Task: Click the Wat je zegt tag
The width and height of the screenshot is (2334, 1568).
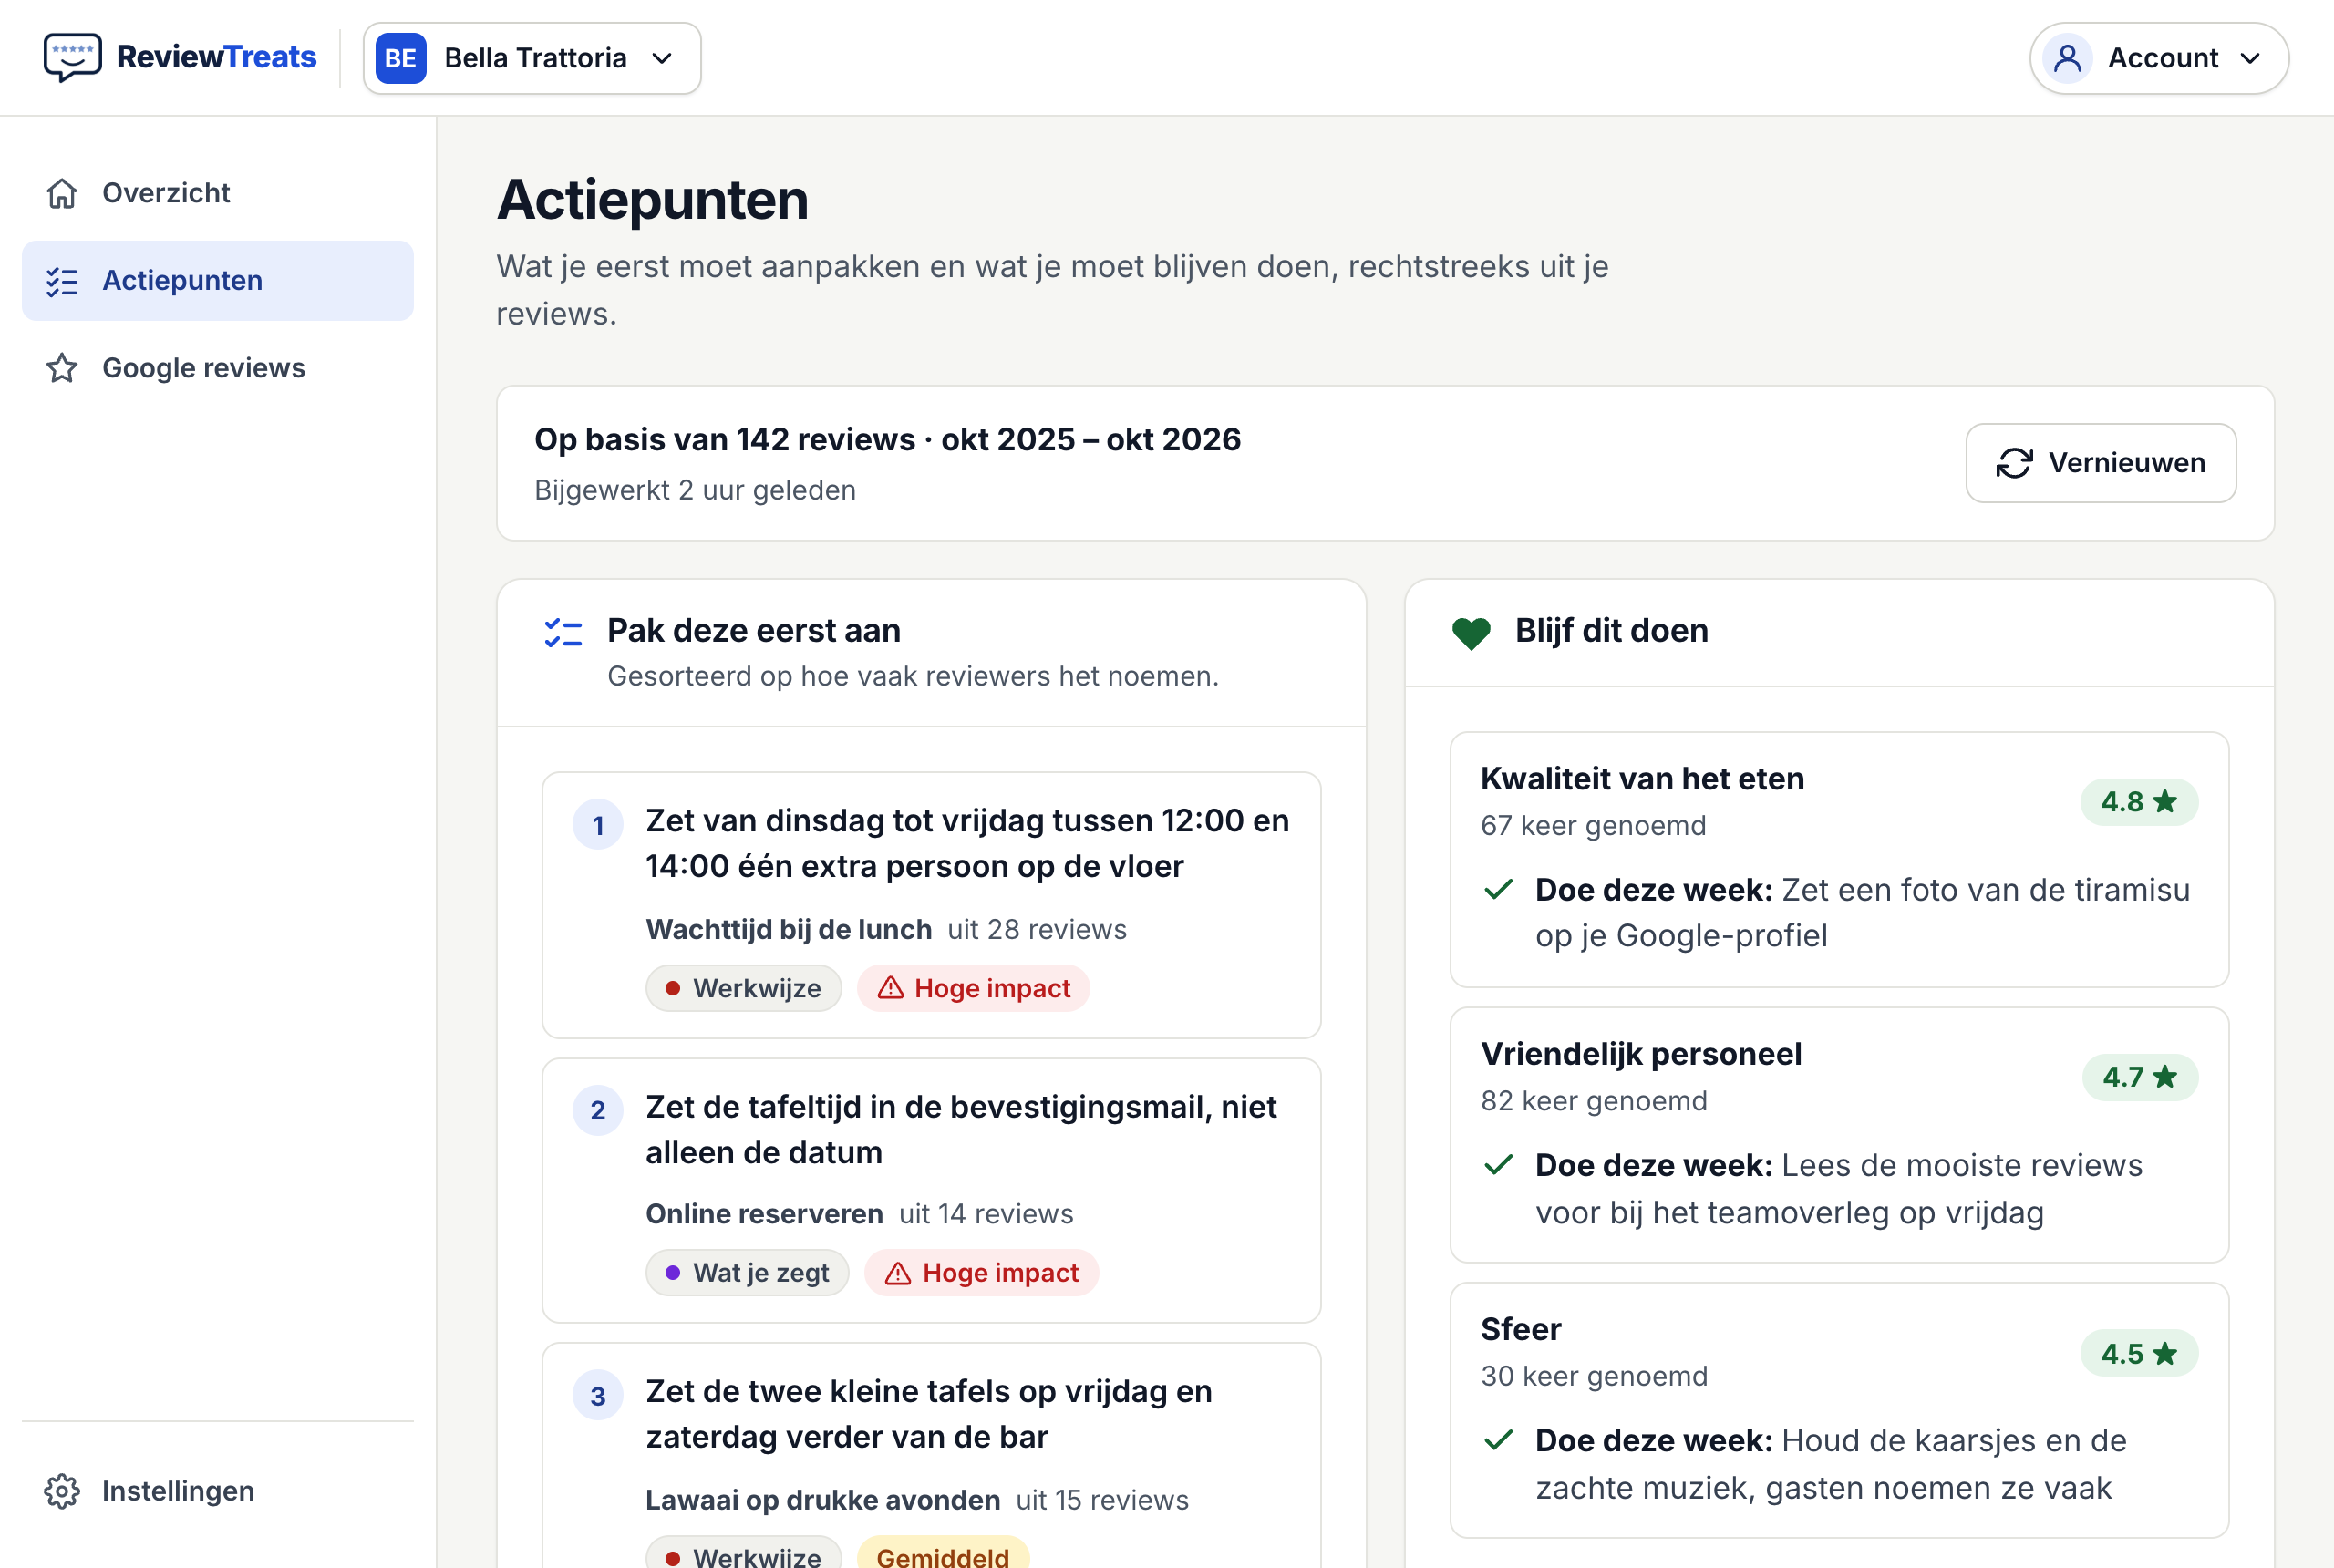Action: pyautogui.click(x=747, y=1273)
